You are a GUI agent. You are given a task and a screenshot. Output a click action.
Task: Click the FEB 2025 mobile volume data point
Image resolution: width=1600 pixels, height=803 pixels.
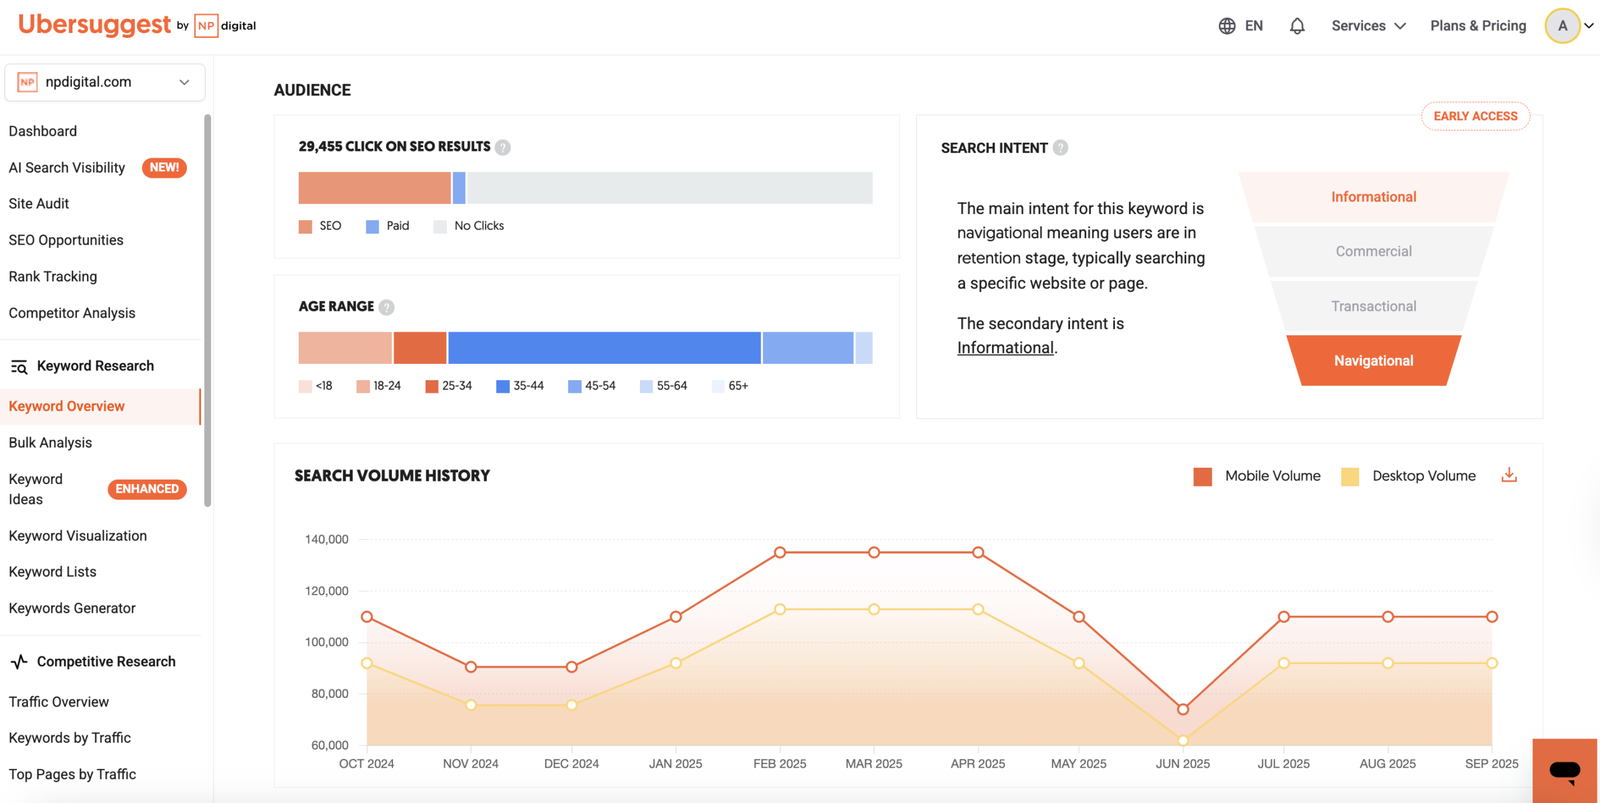780,552
